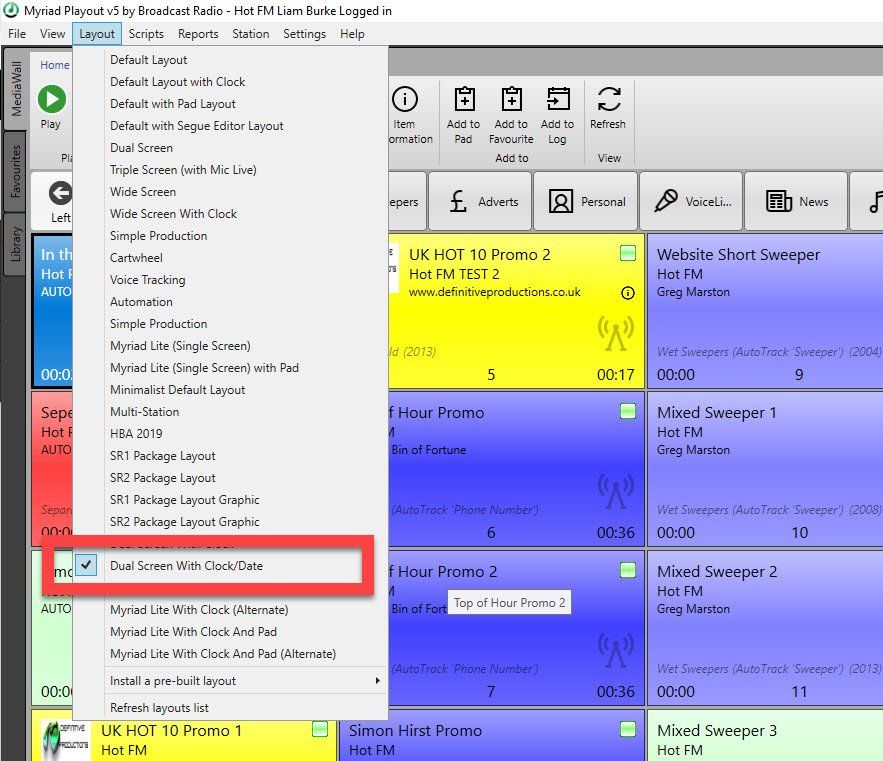Screen dimensions: 883x761
Task: Click the Simon Hirst Promo tile
Action: pyautogui.click(x=491, y=735)
